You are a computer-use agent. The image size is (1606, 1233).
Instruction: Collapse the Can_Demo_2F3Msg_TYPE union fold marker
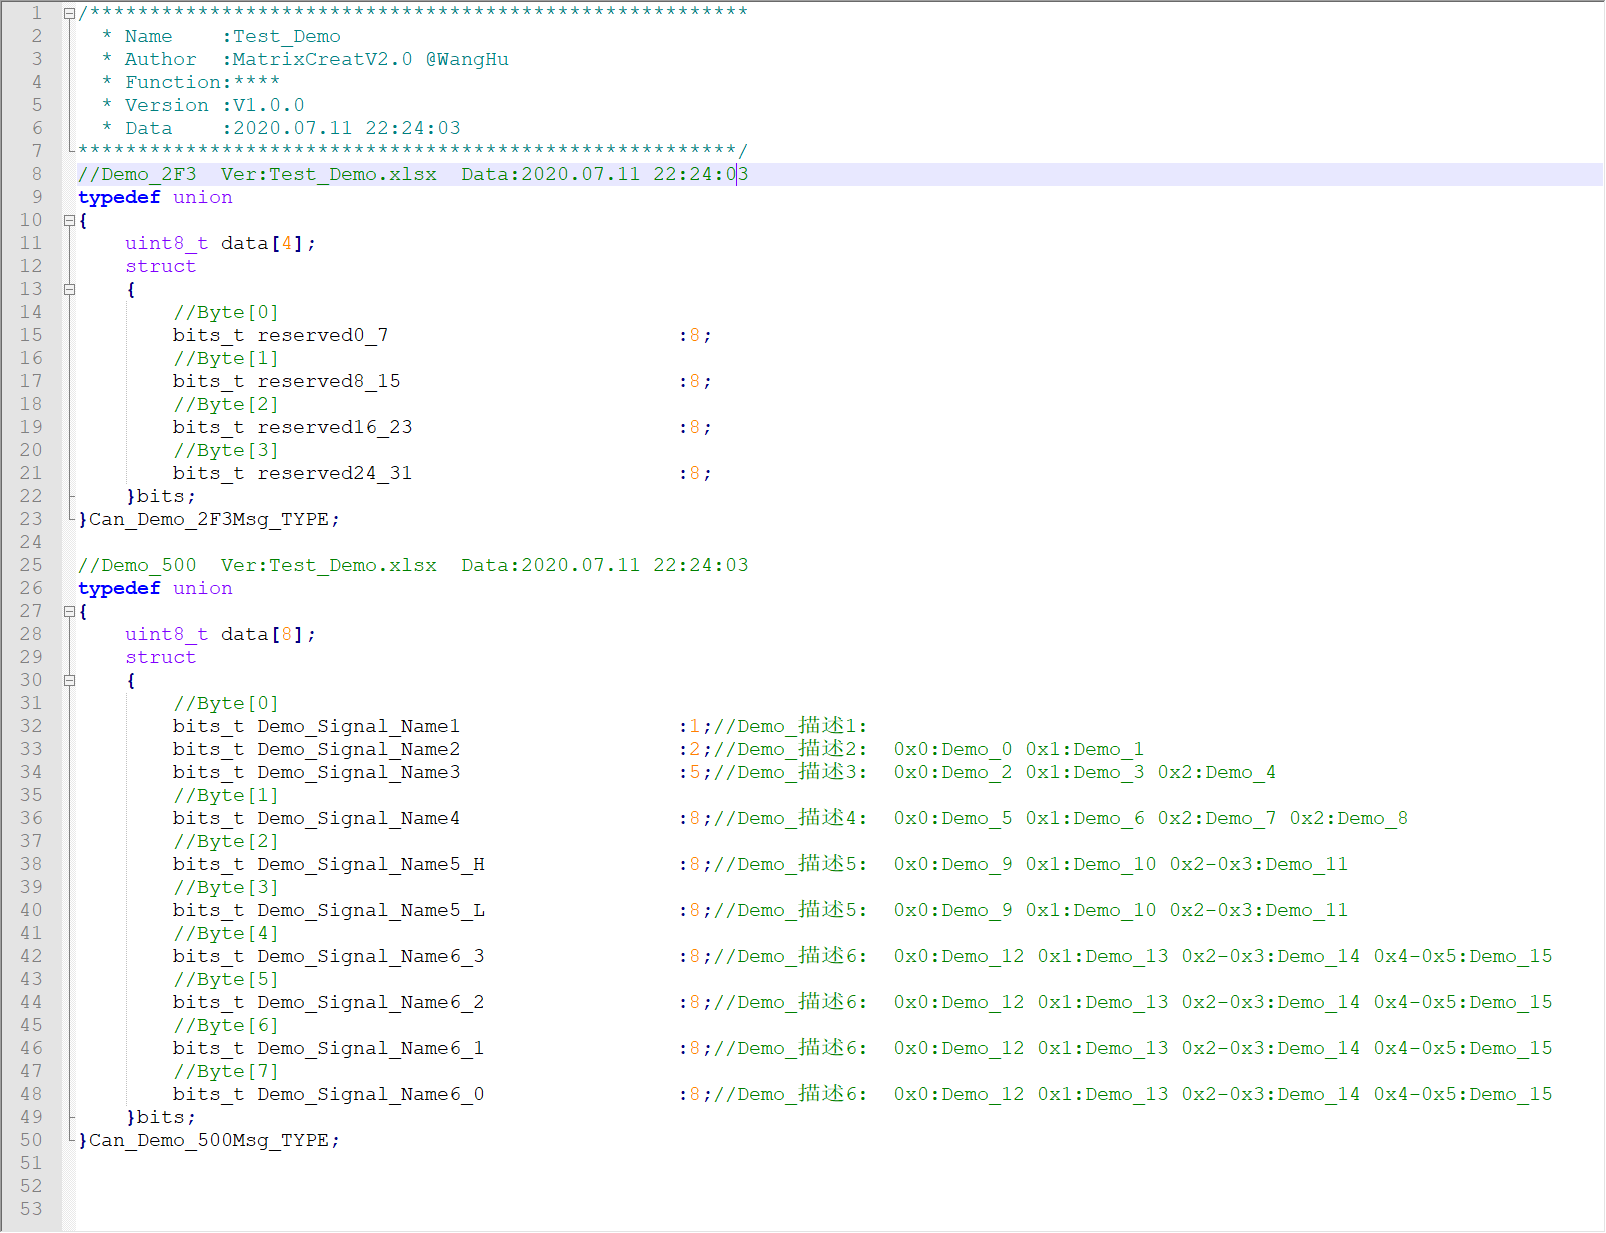point(68,220)
